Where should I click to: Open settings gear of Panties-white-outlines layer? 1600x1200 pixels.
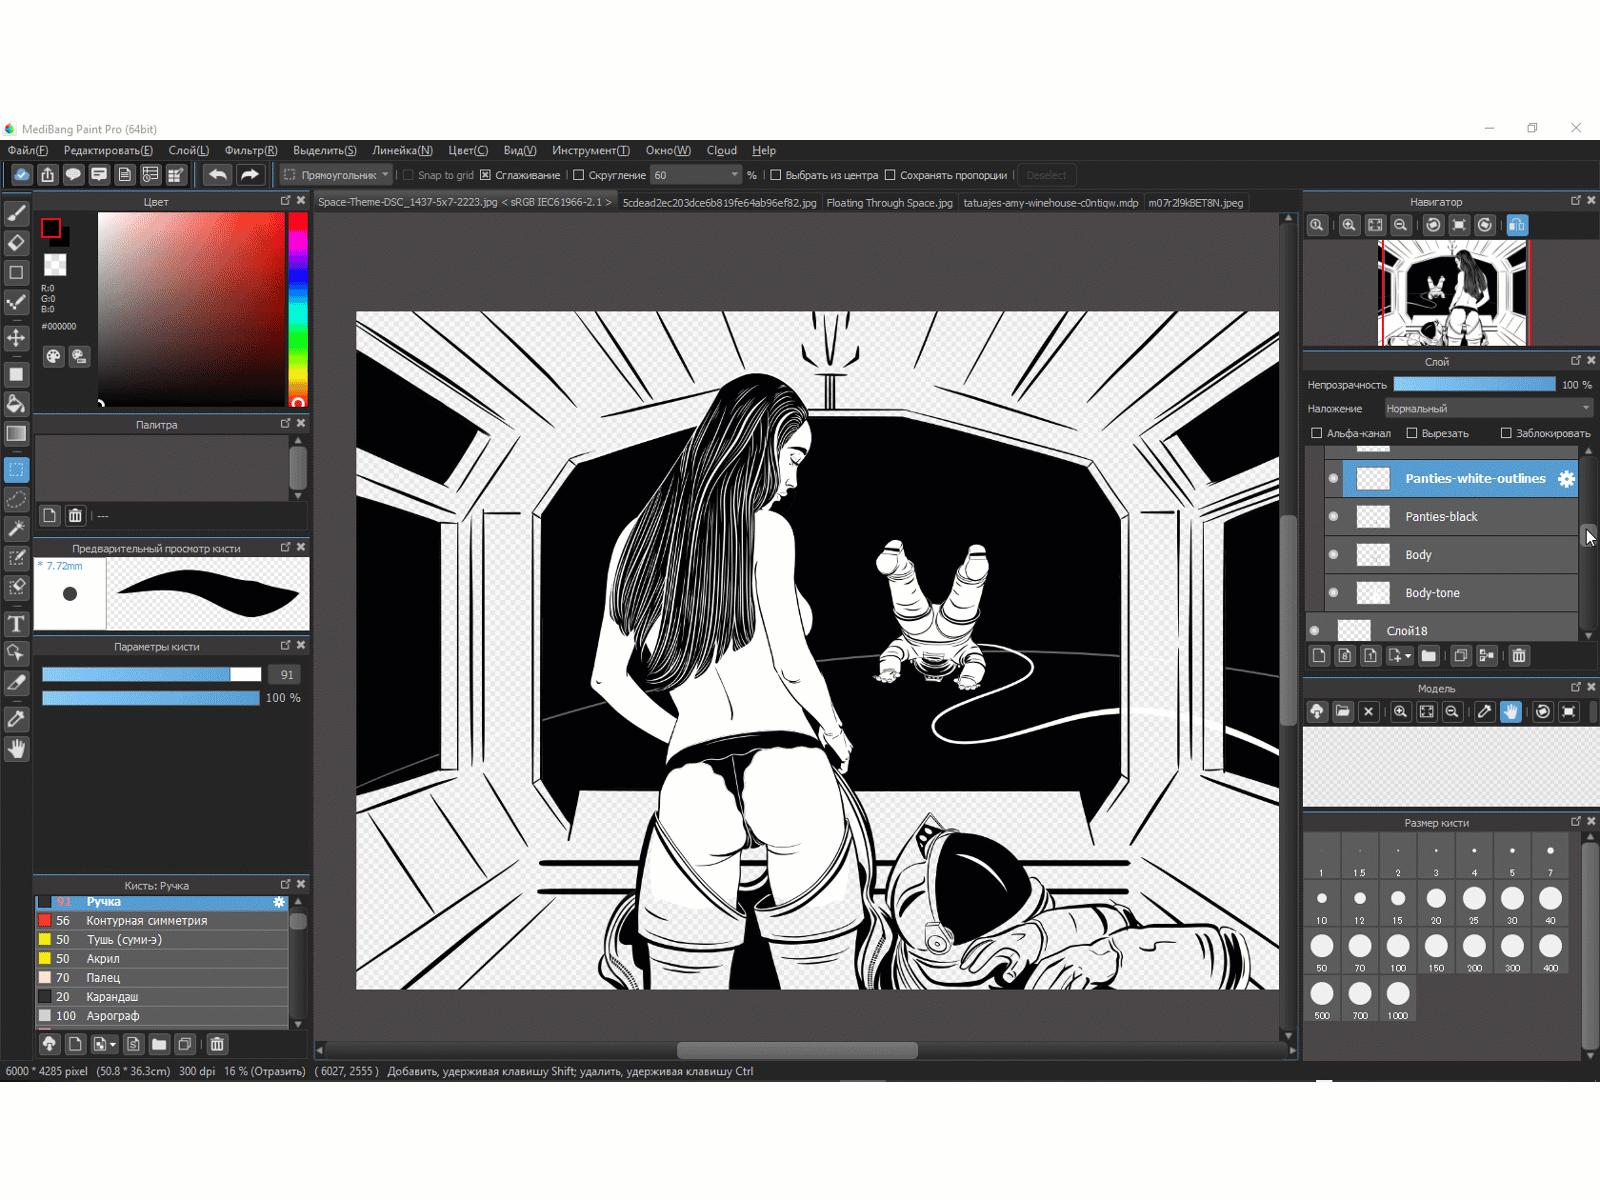click(1566, 479)
